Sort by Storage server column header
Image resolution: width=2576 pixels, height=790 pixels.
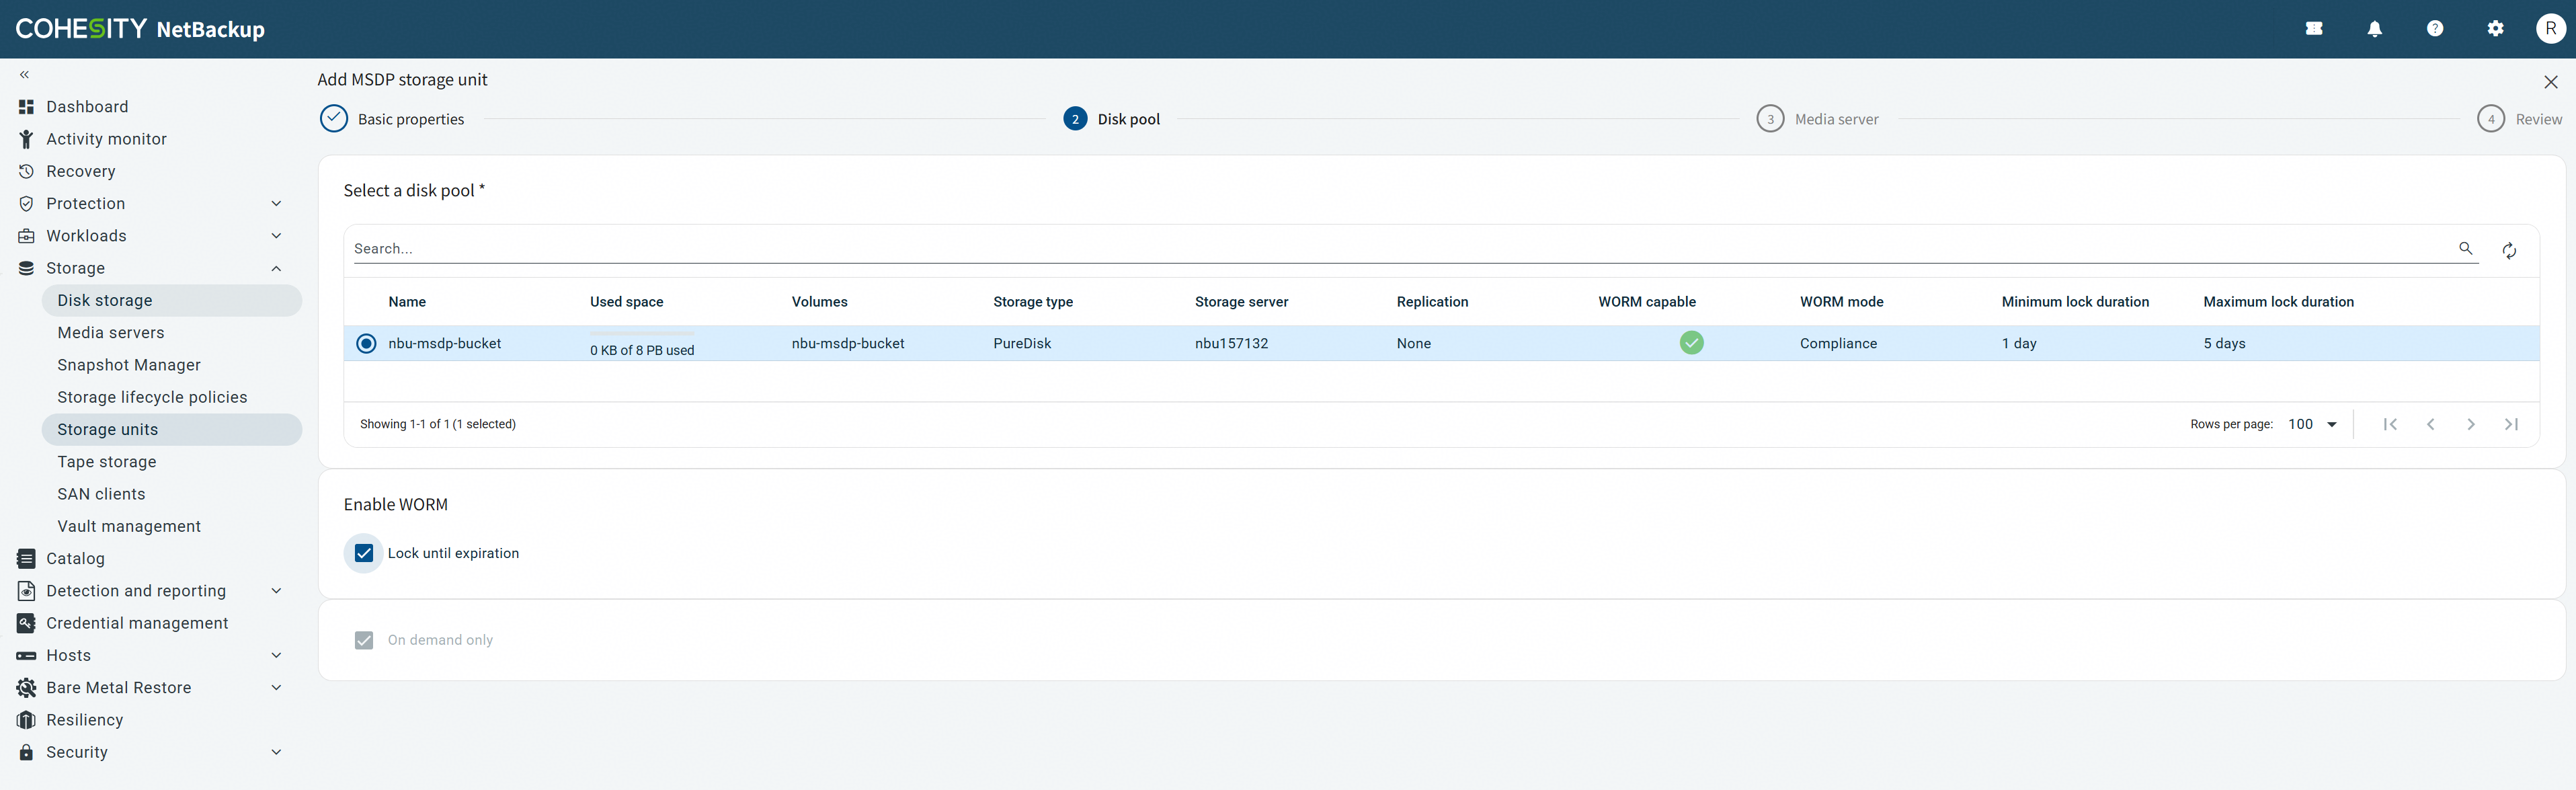pyautogui.click(x=1241, y=302)
